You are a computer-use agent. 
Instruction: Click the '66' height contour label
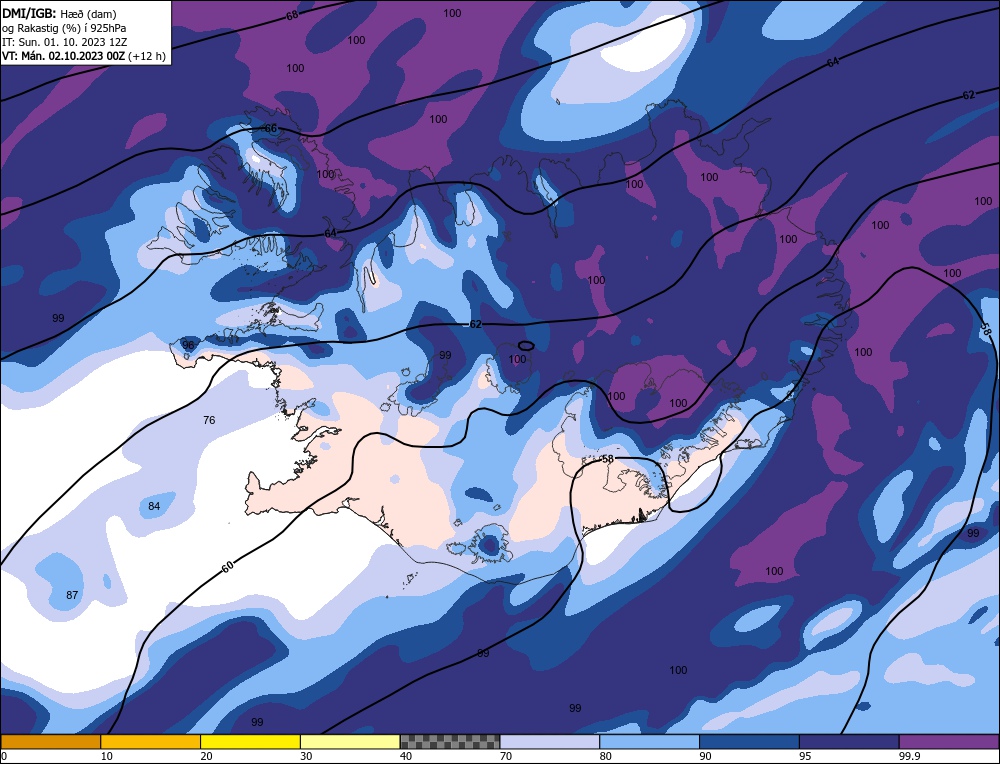271,129
